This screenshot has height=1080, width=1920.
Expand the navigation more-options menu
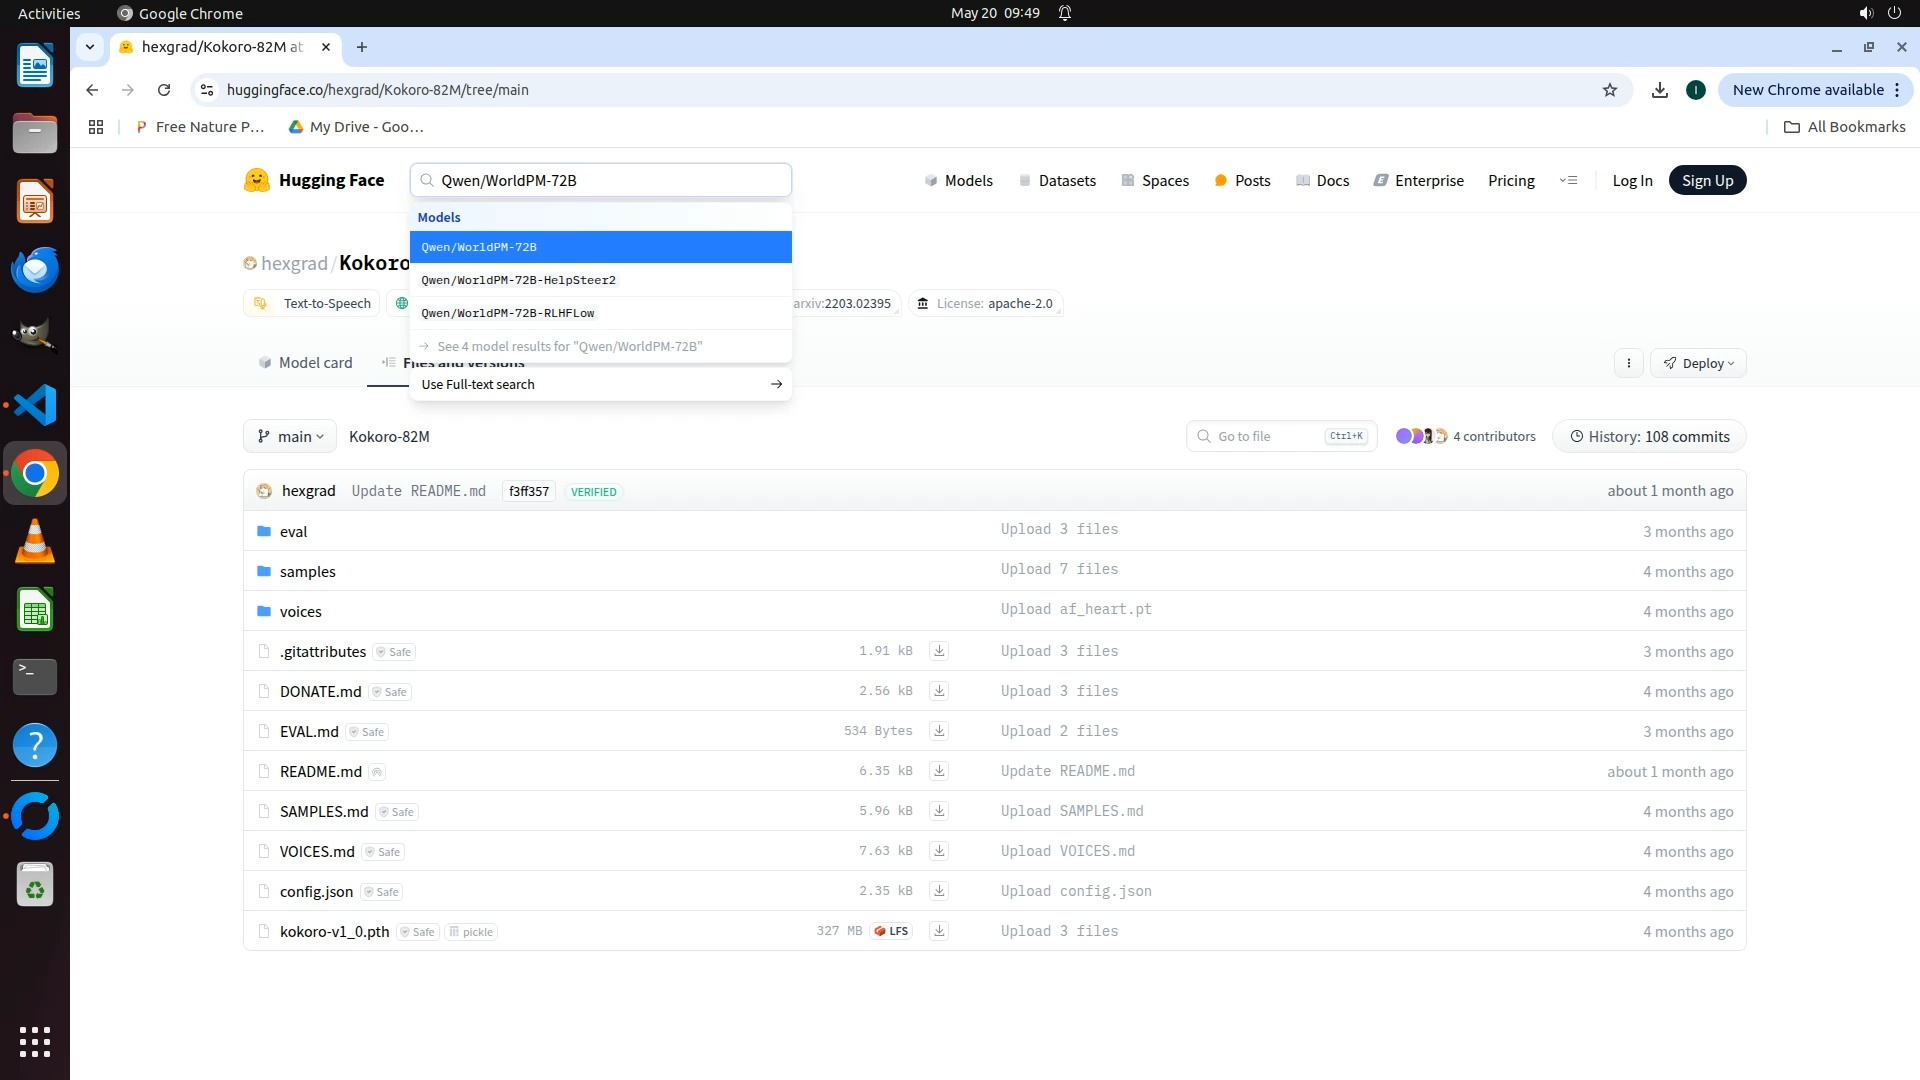coord(1568,181)
